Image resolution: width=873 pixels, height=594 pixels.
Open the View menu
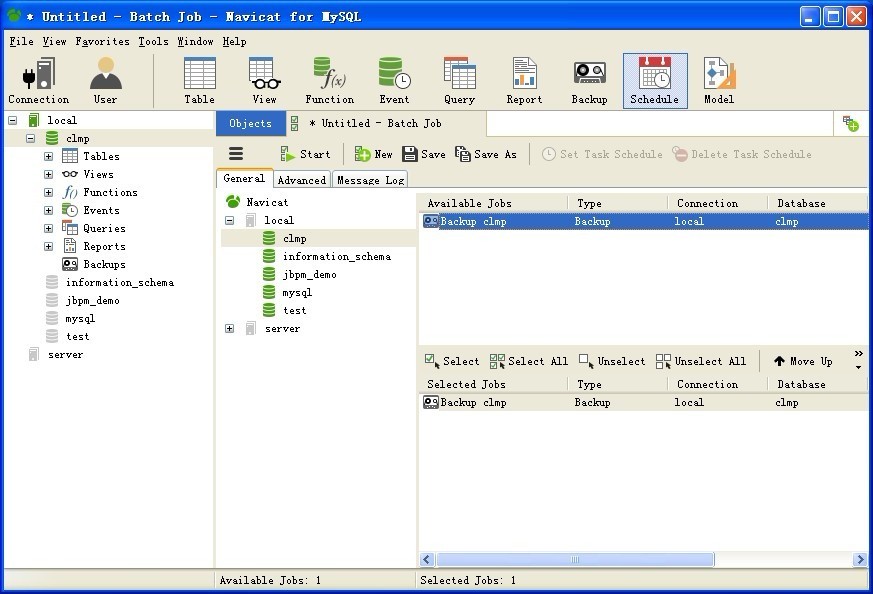(x=54, y=41)
